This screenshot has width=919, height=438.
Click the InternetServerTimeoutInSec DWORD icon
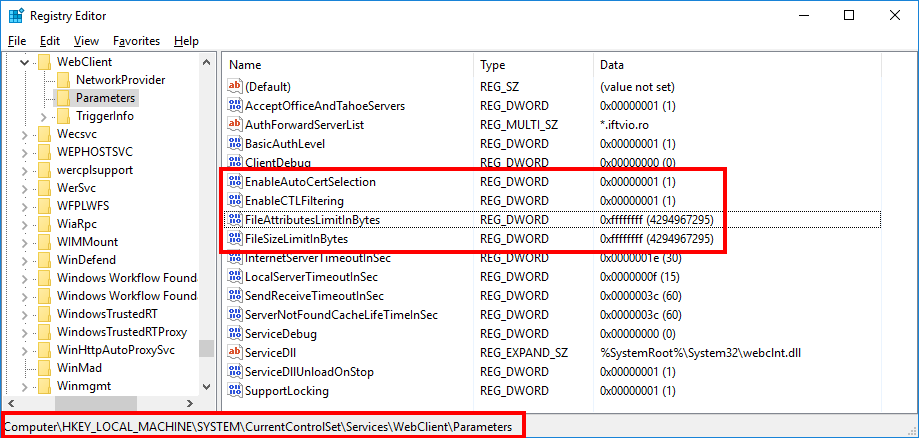pos(235,258)
